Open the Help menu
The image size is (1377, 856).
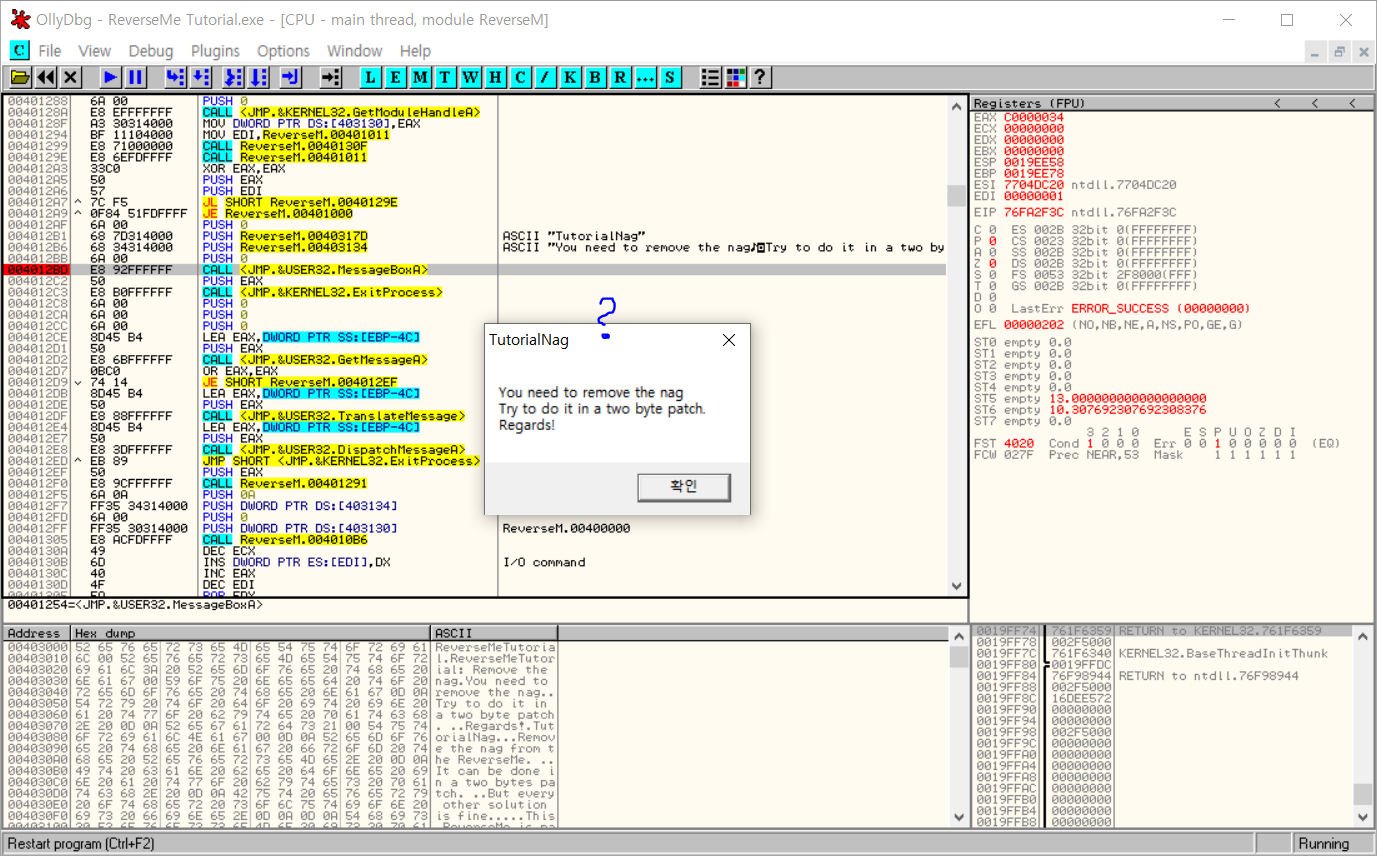[415, 51]
